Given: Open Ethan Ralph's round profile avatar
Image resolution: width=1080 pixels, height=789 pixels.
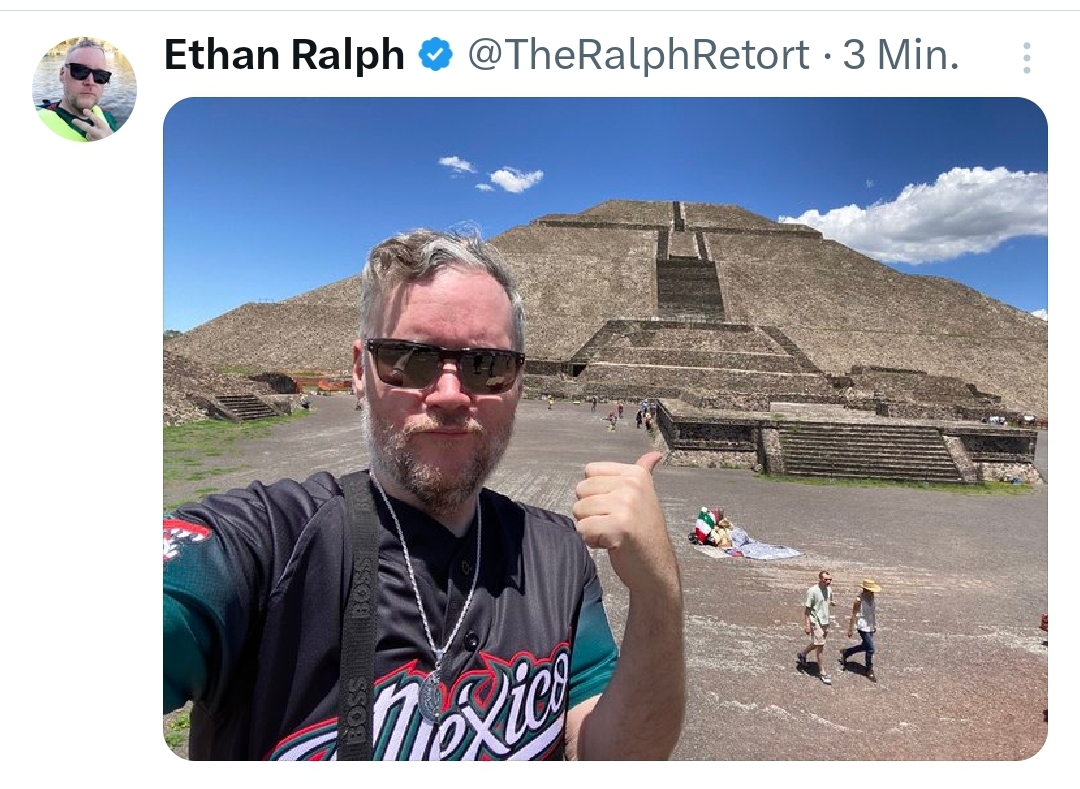Looking at the screenshot, I should pos(84,90).
